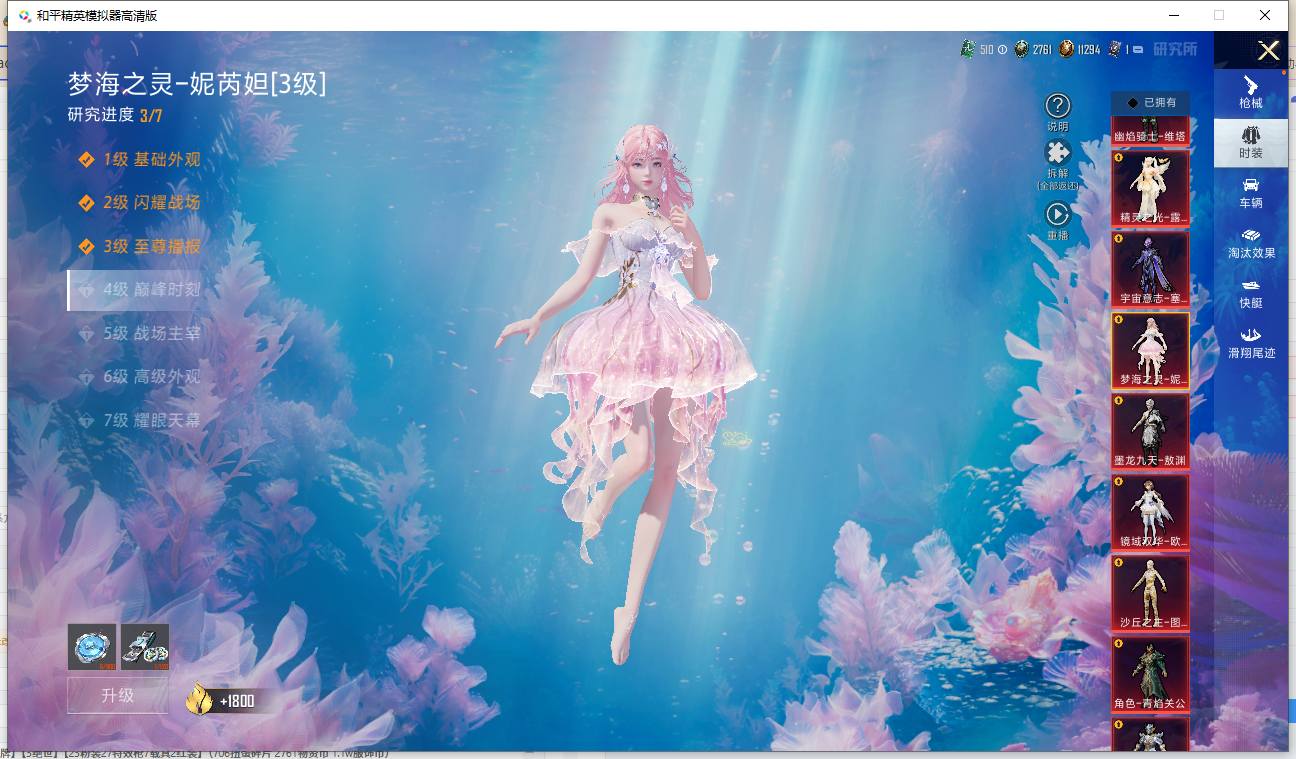The image size is (1296, 759).
Task: Click the info icon beside 510
Action: [x=1002, y=50]
